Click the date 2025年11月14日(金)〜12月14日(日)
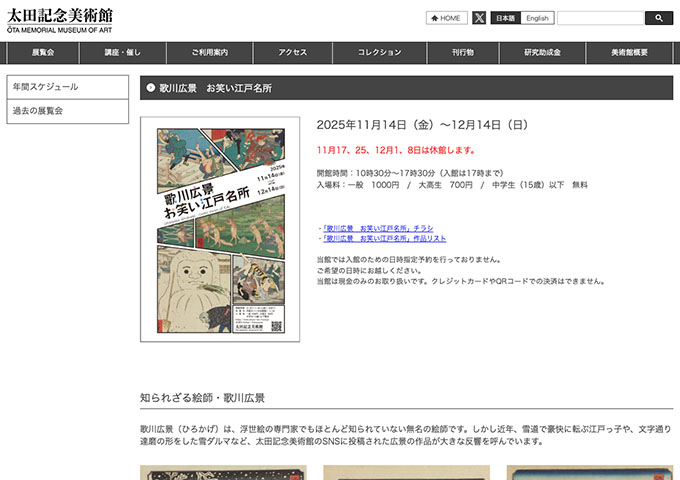 422,125
